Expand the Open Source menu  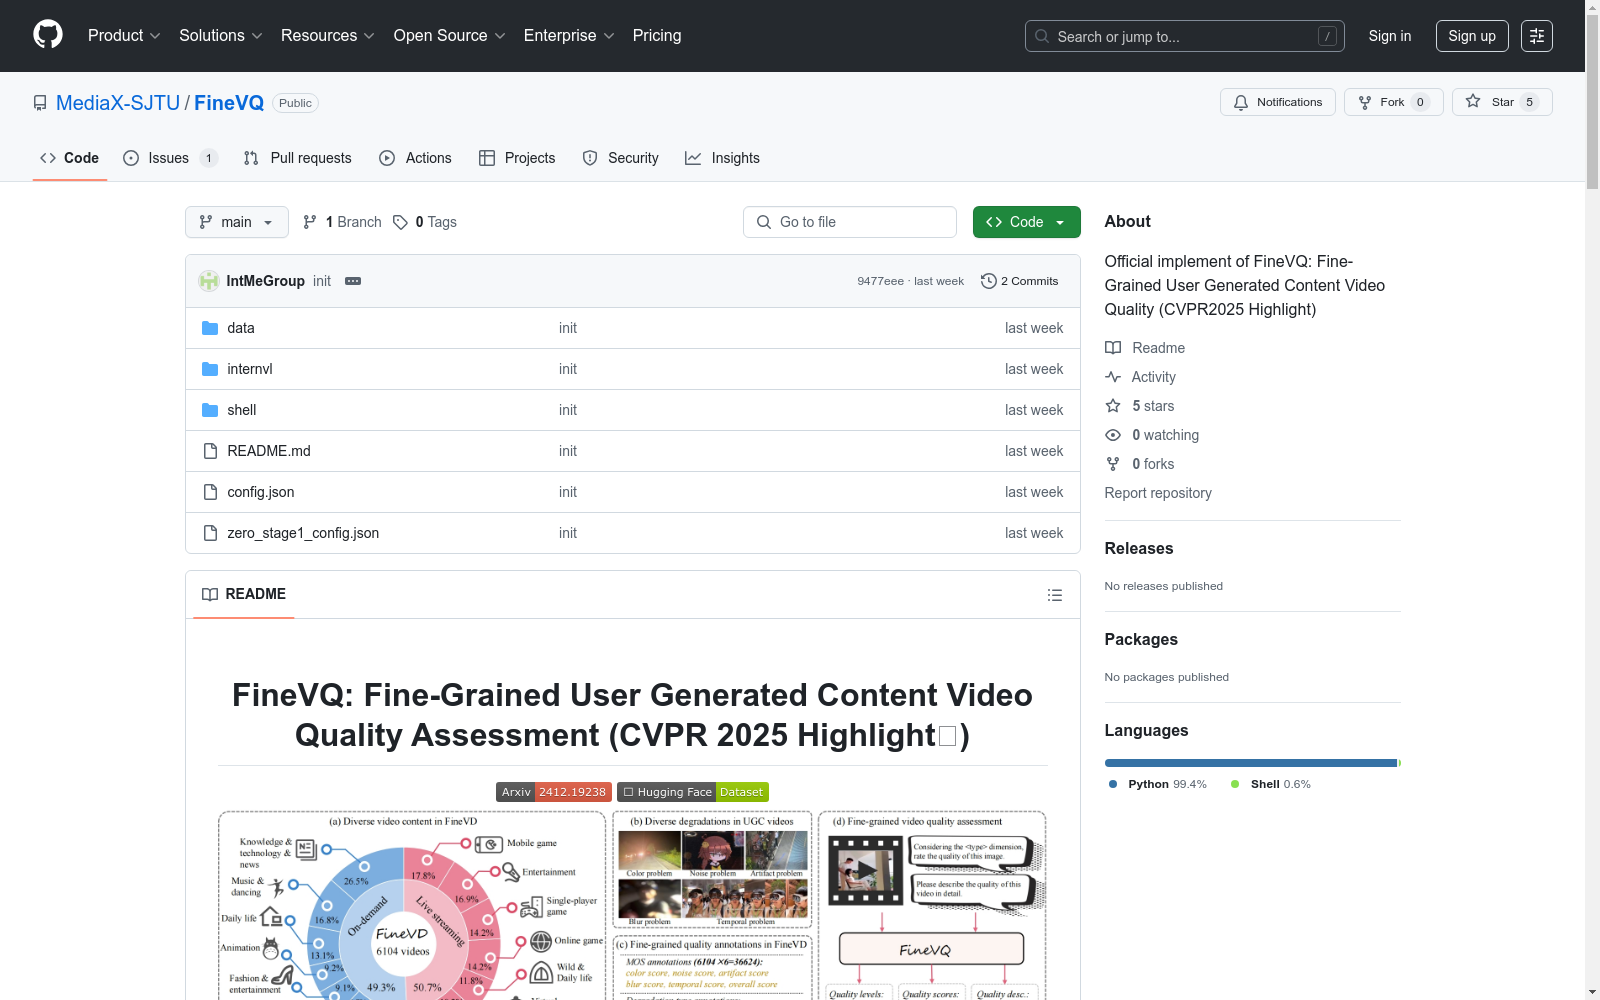point(450,36)
